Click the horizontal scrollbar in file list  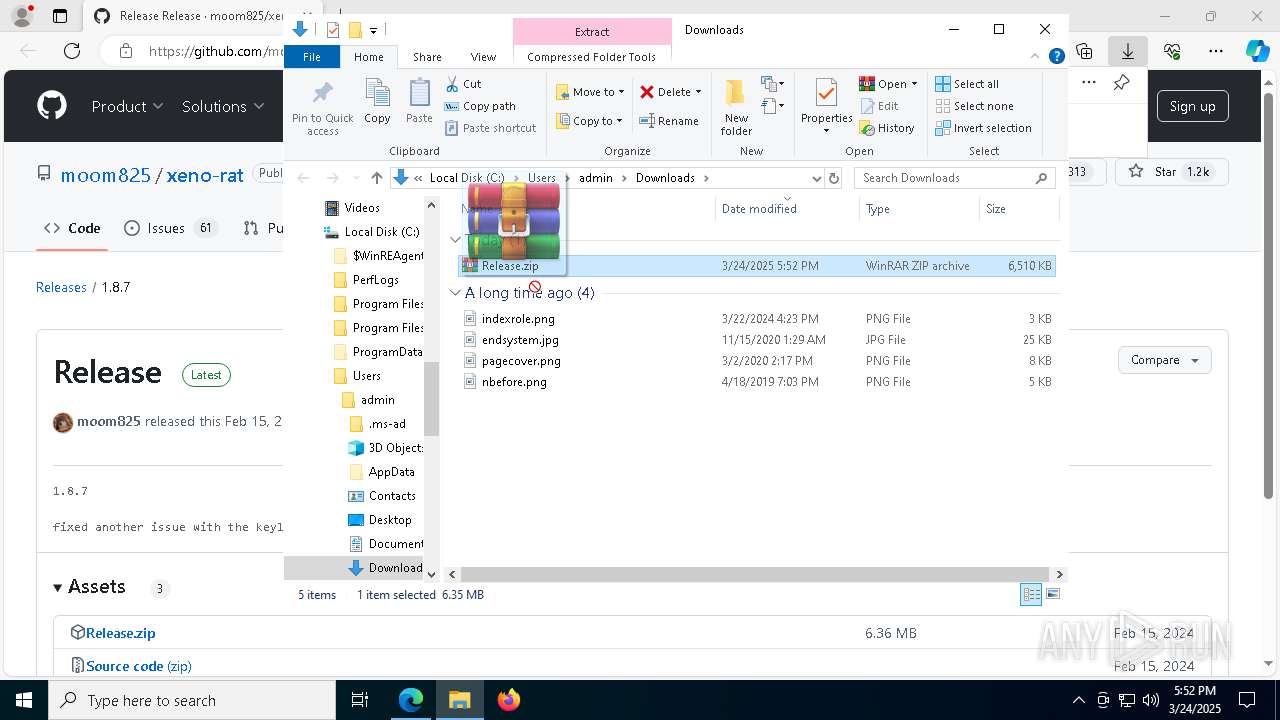click(754, 574)
